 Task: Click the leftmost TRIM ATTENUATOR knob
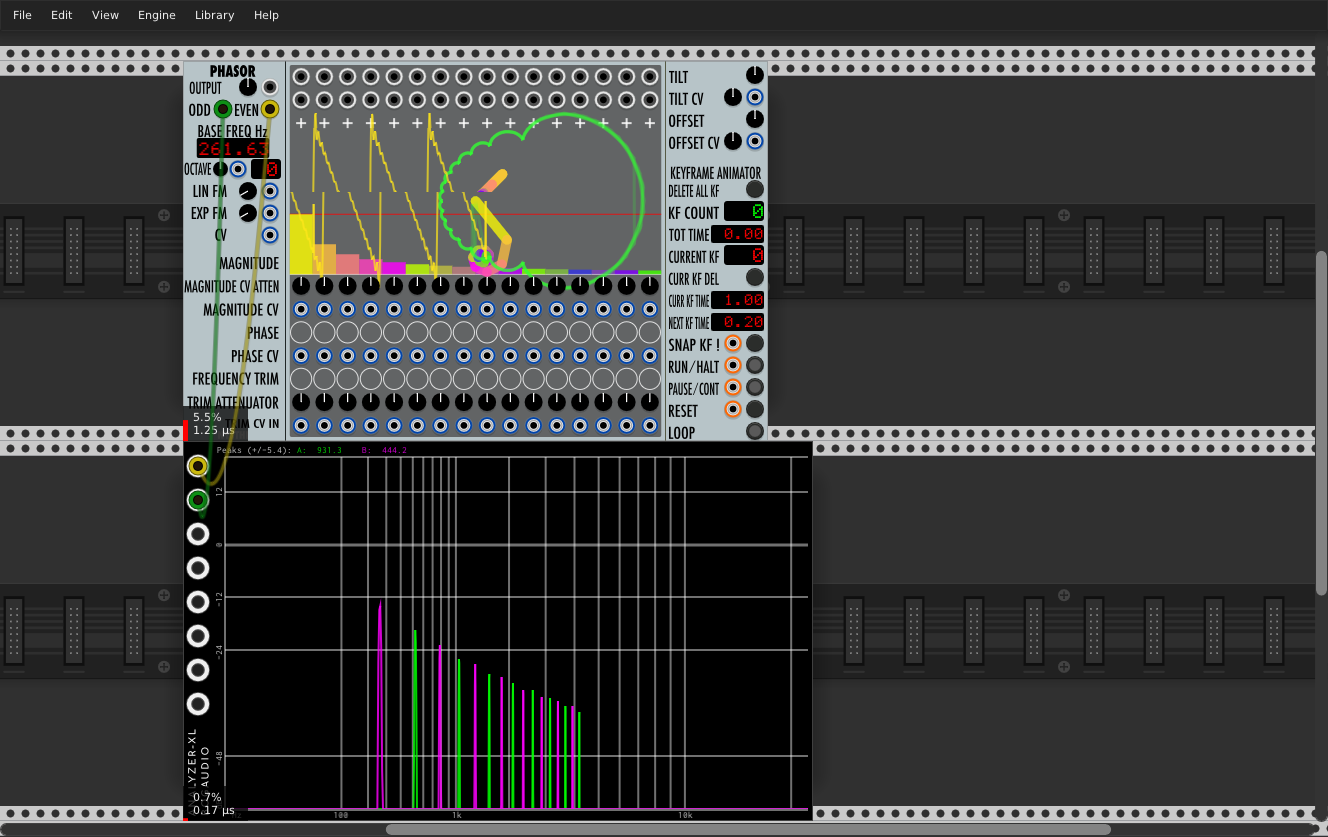click(301, 401)
